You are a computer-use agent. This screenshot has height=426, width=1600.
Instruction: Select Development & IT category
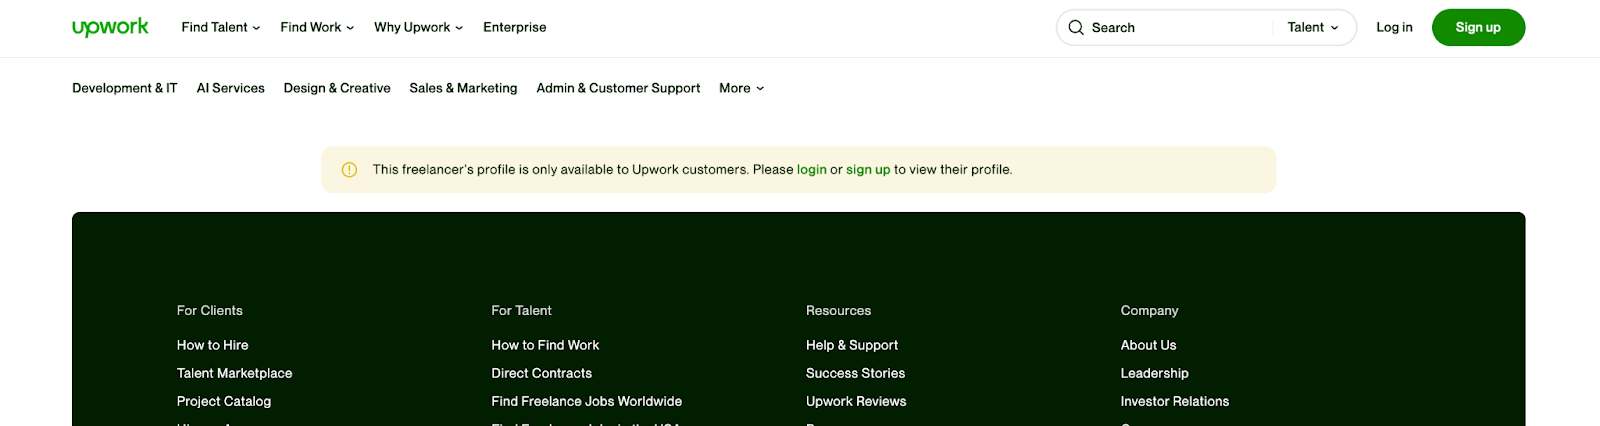point(125,88)
